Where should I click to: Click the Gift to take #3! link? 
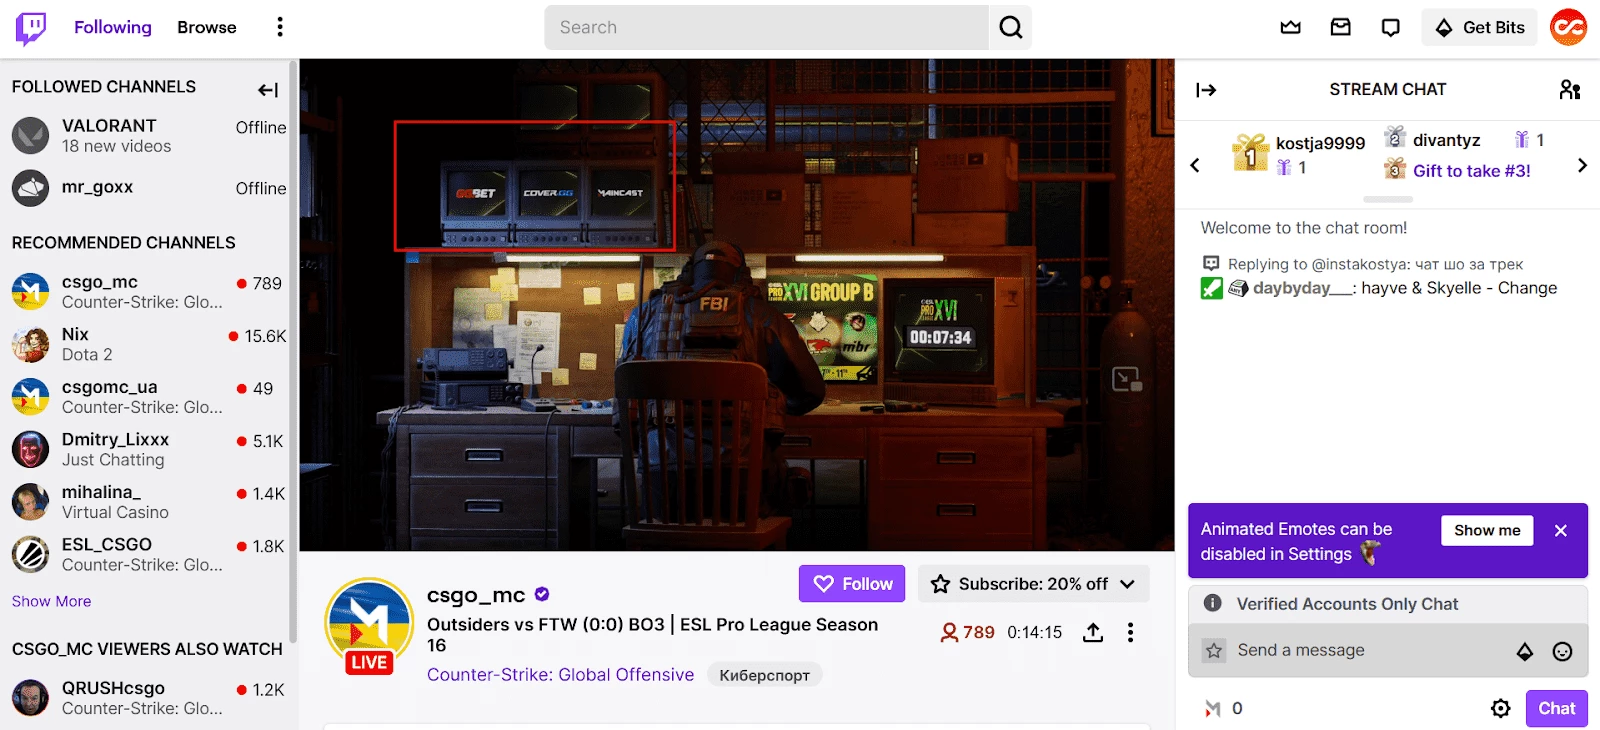click(1471, 171)
